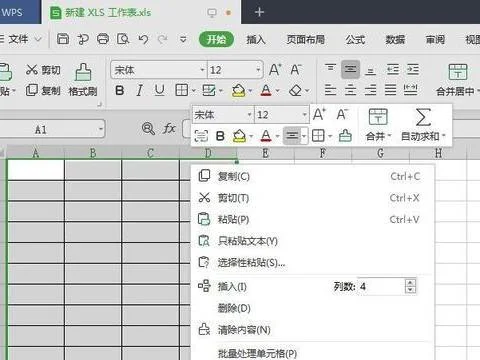Choose 选择性粘贴(S)... from context menu

pos(313,263)
